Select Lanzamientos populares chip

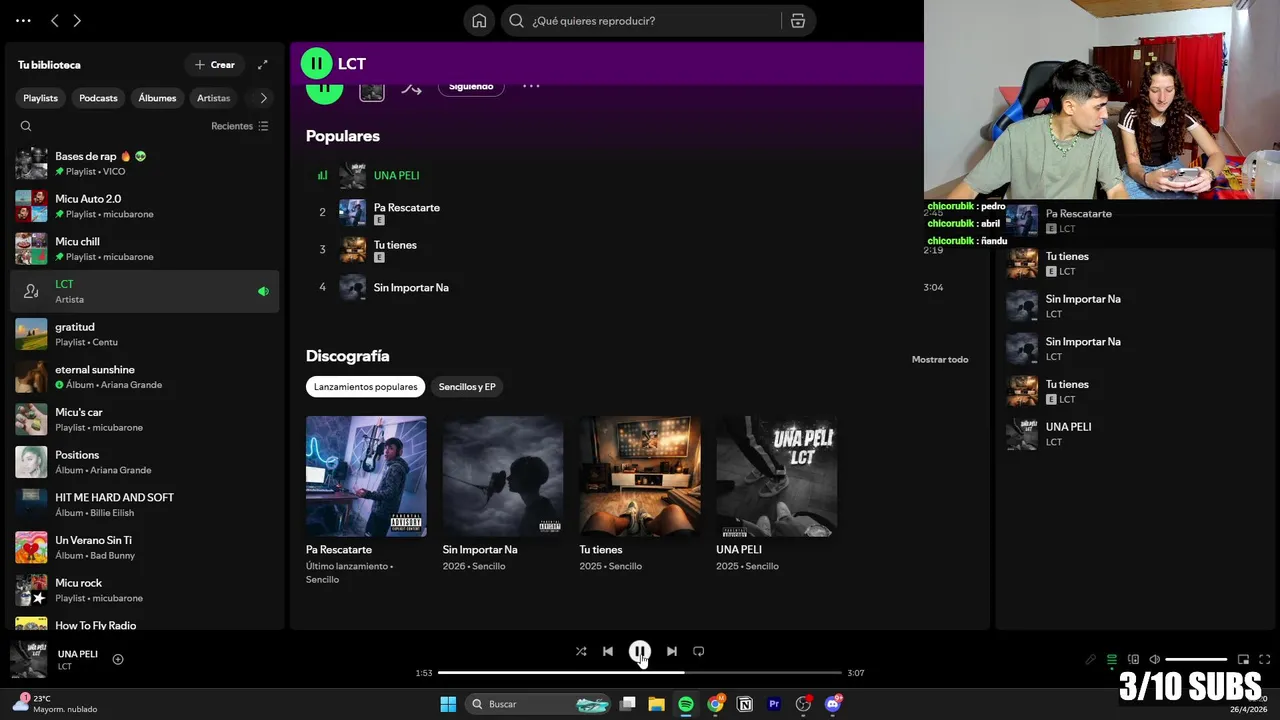(365, 387)
